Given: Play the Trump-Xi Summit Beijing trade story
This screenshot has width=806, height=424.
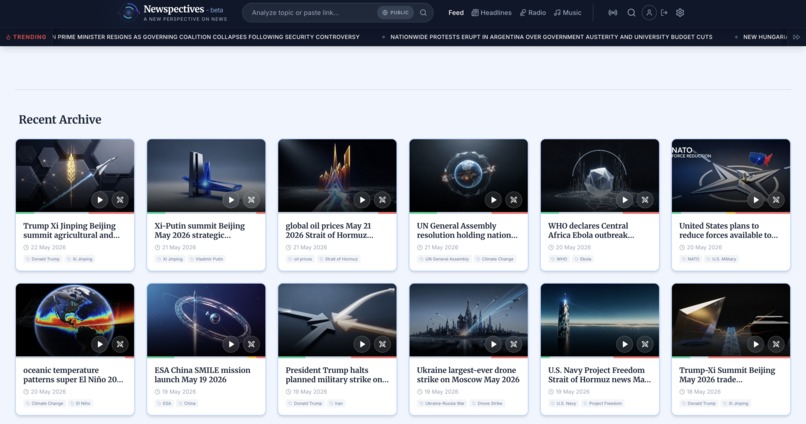Looking at the screenshot, I should (x=756, y=344).
